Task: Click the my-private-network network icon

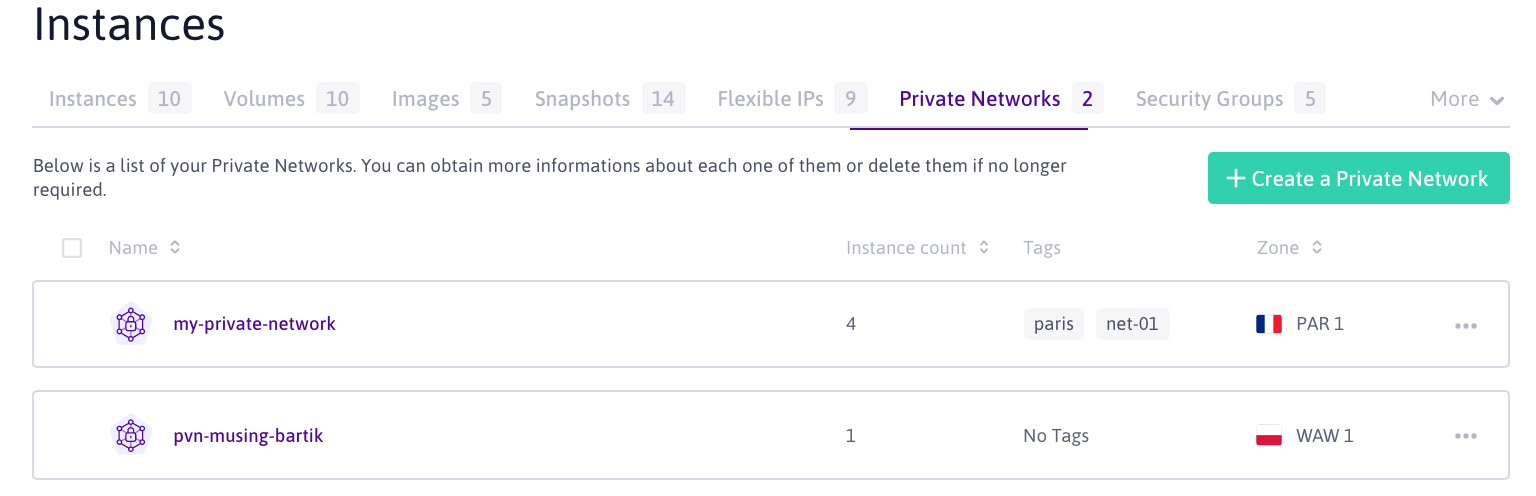Action: tap(129, 324)
